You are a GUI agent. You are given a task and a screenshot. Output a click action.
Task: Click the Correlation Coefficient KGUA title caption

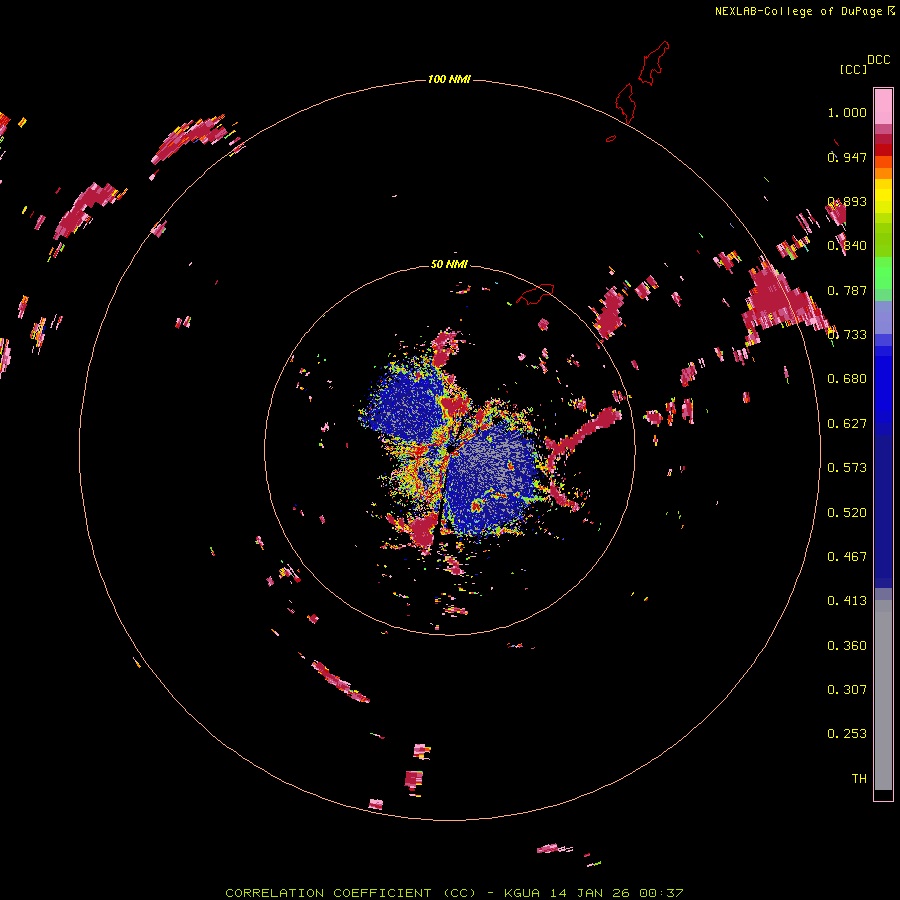[454, 893]
